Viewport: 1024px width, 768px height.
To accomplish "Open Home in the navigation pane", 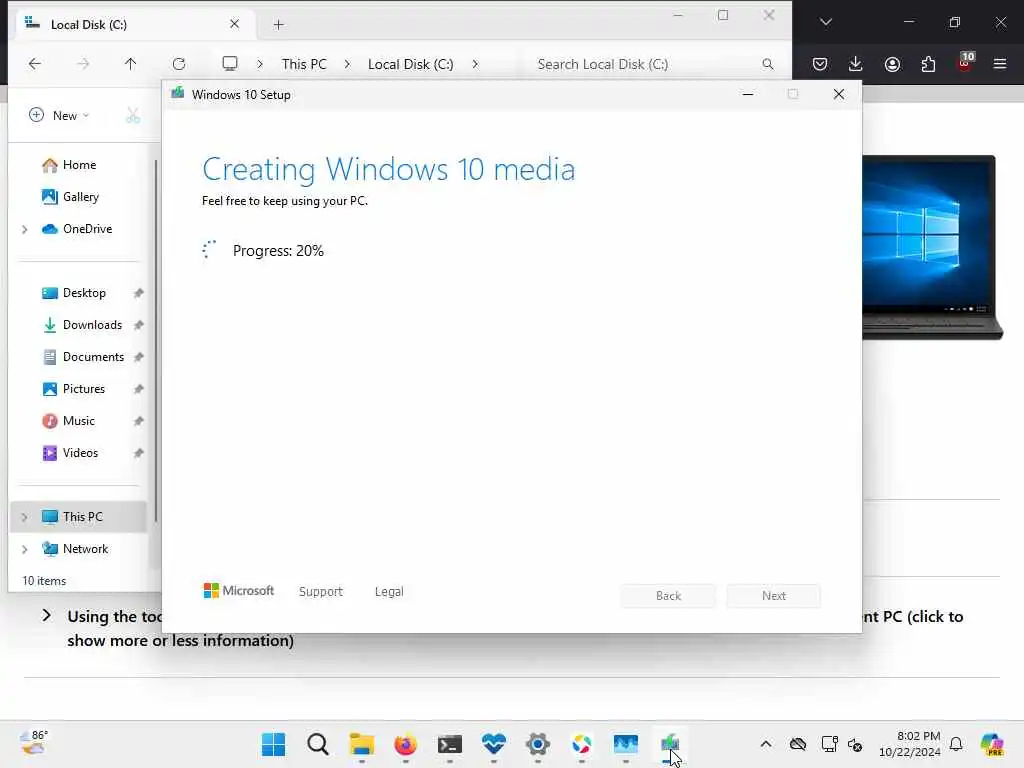I will (79, 165).
